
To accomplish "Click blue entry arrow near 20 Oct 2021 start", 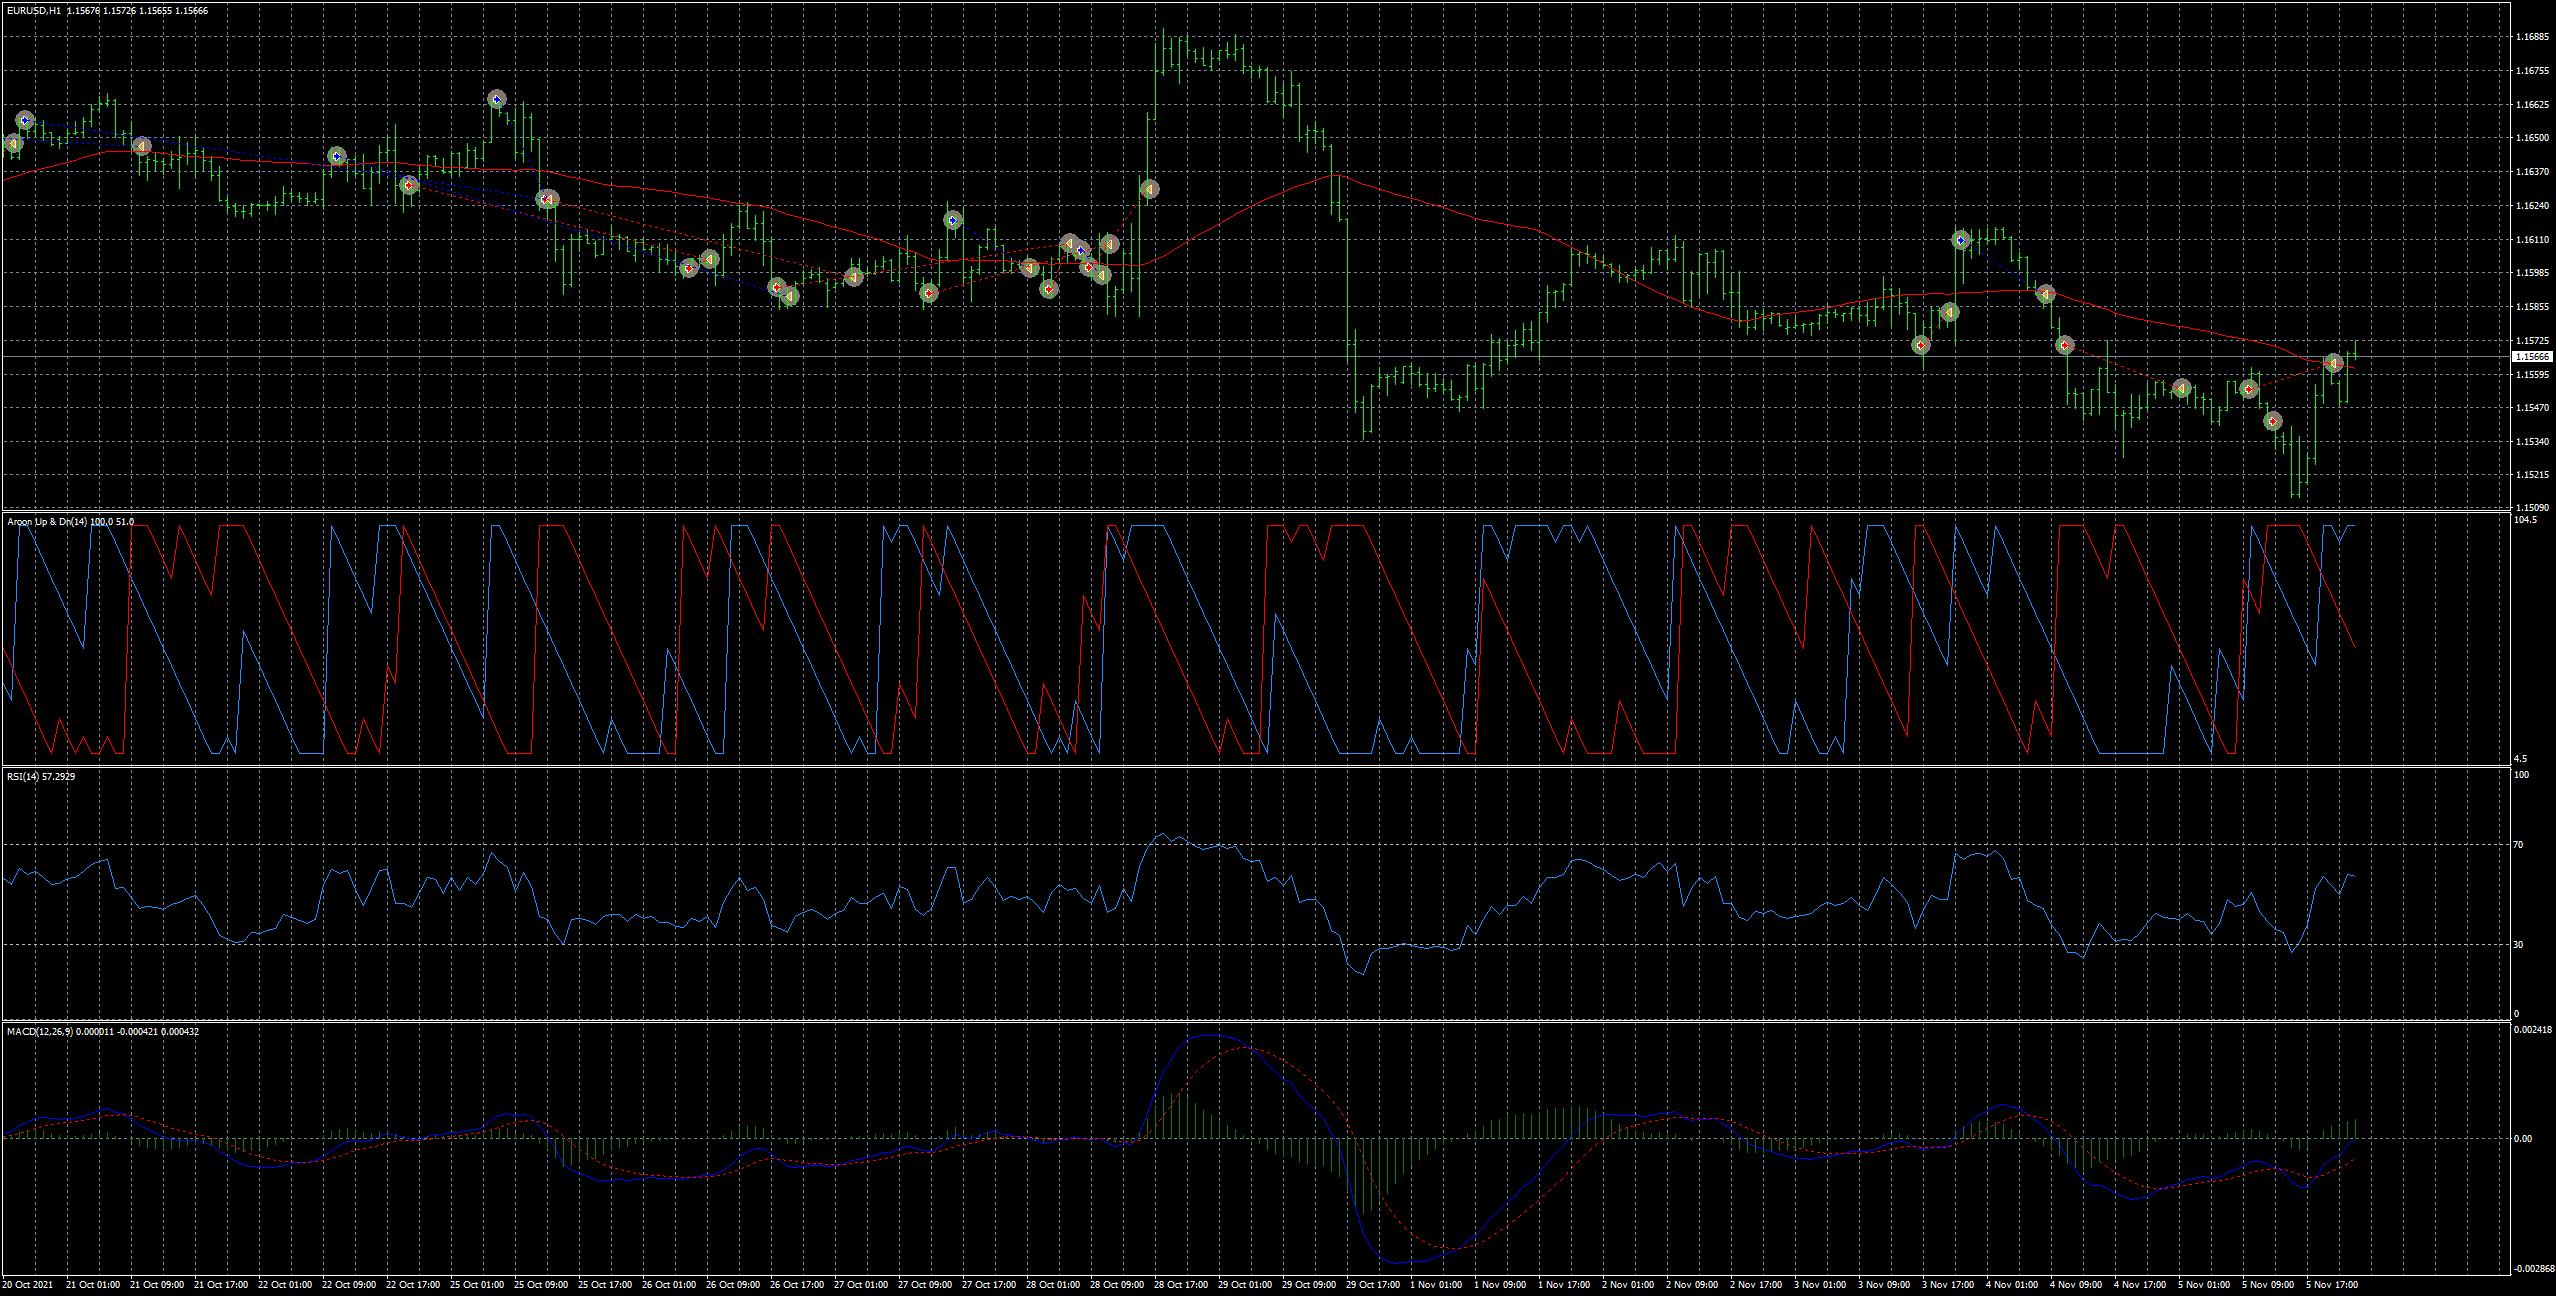I will [x=25, y=120].
